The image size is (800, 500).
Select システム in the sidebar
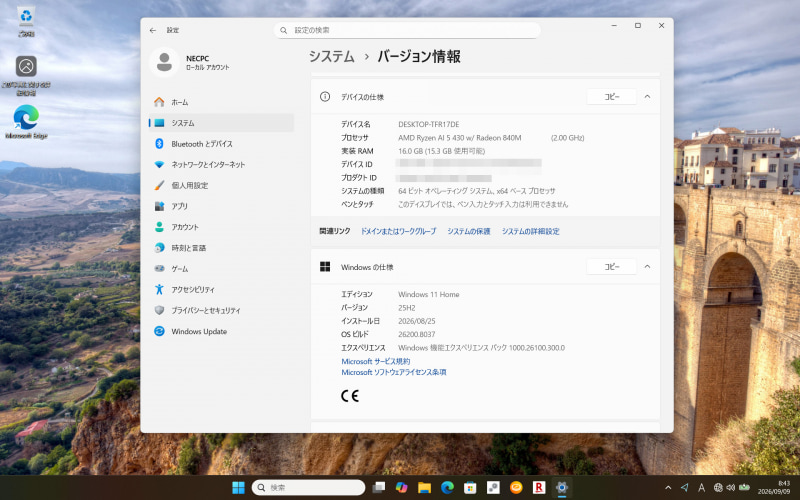click(x=221, y=123)
